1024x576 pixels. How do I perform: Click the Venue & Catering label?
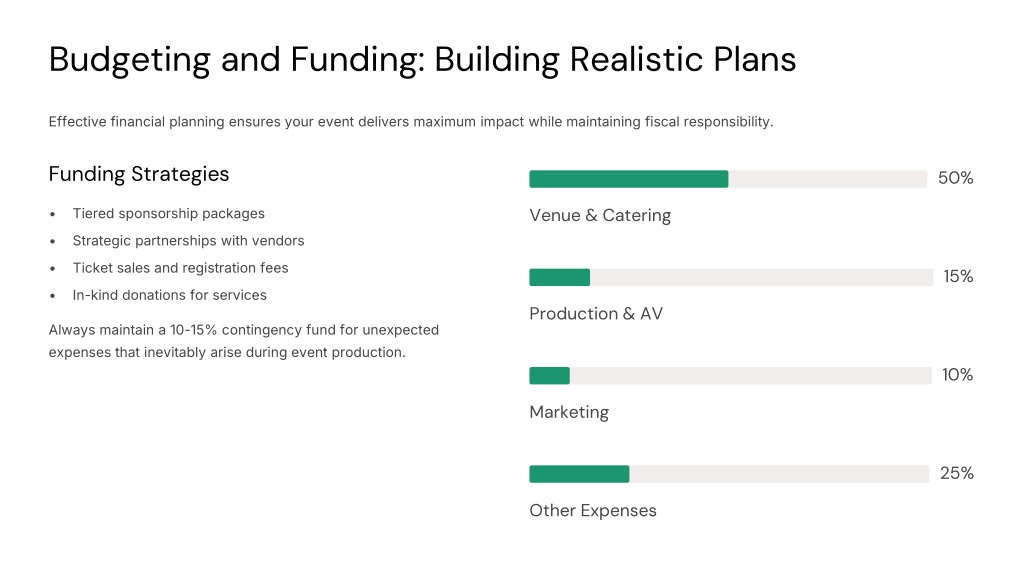[x=600, y=216]
